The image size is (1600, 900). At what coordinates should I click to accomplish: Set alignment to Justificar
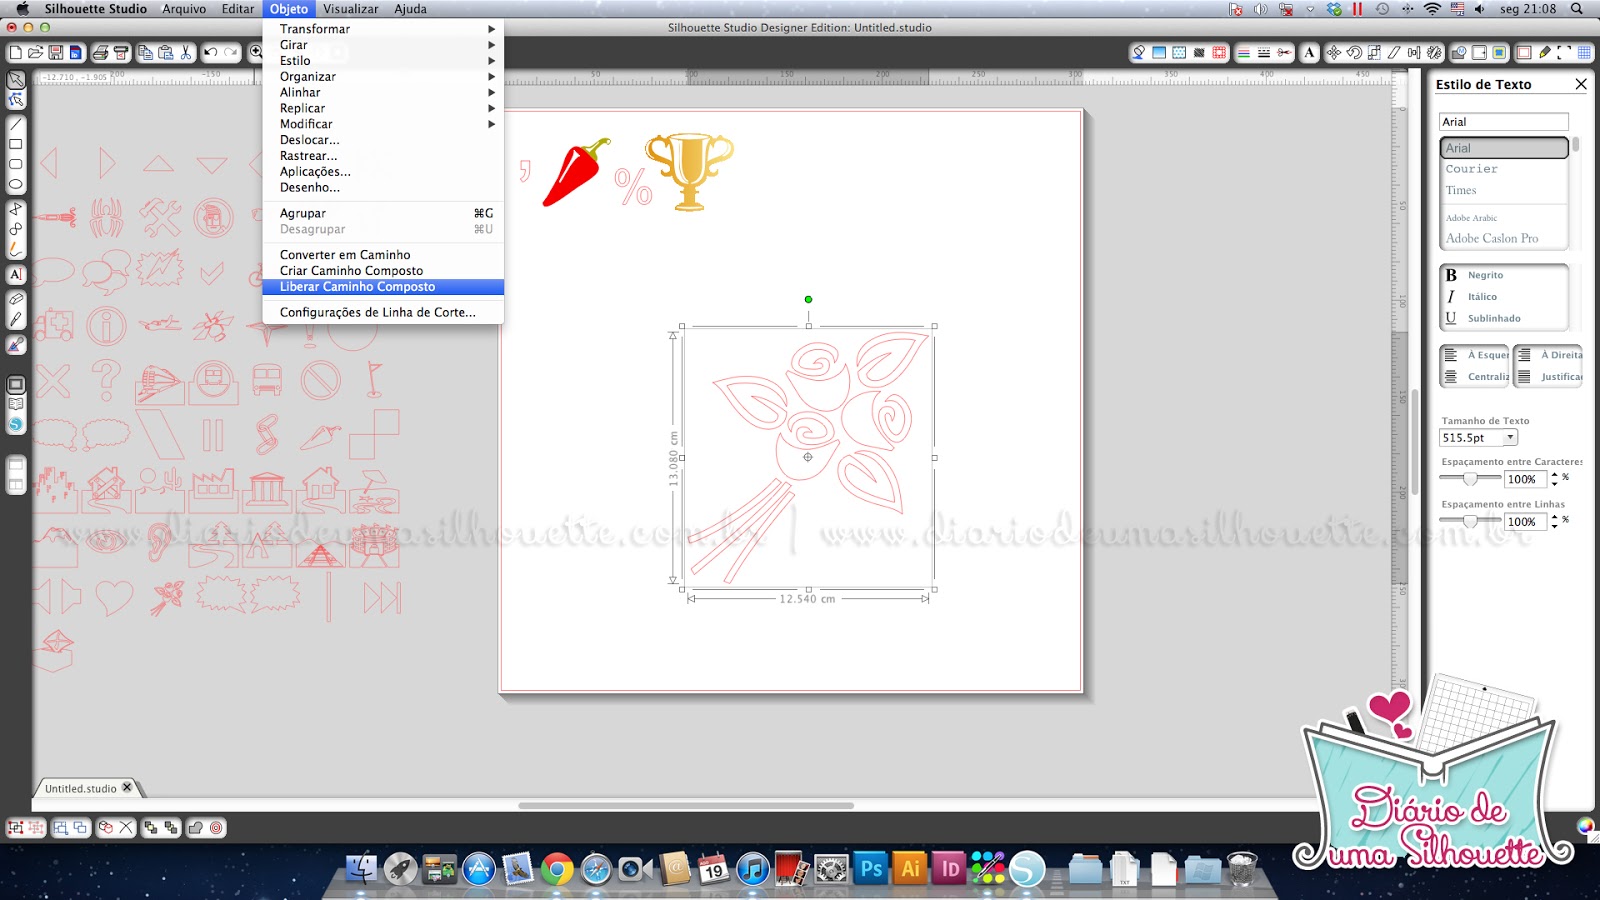(x=1548, y=377)
